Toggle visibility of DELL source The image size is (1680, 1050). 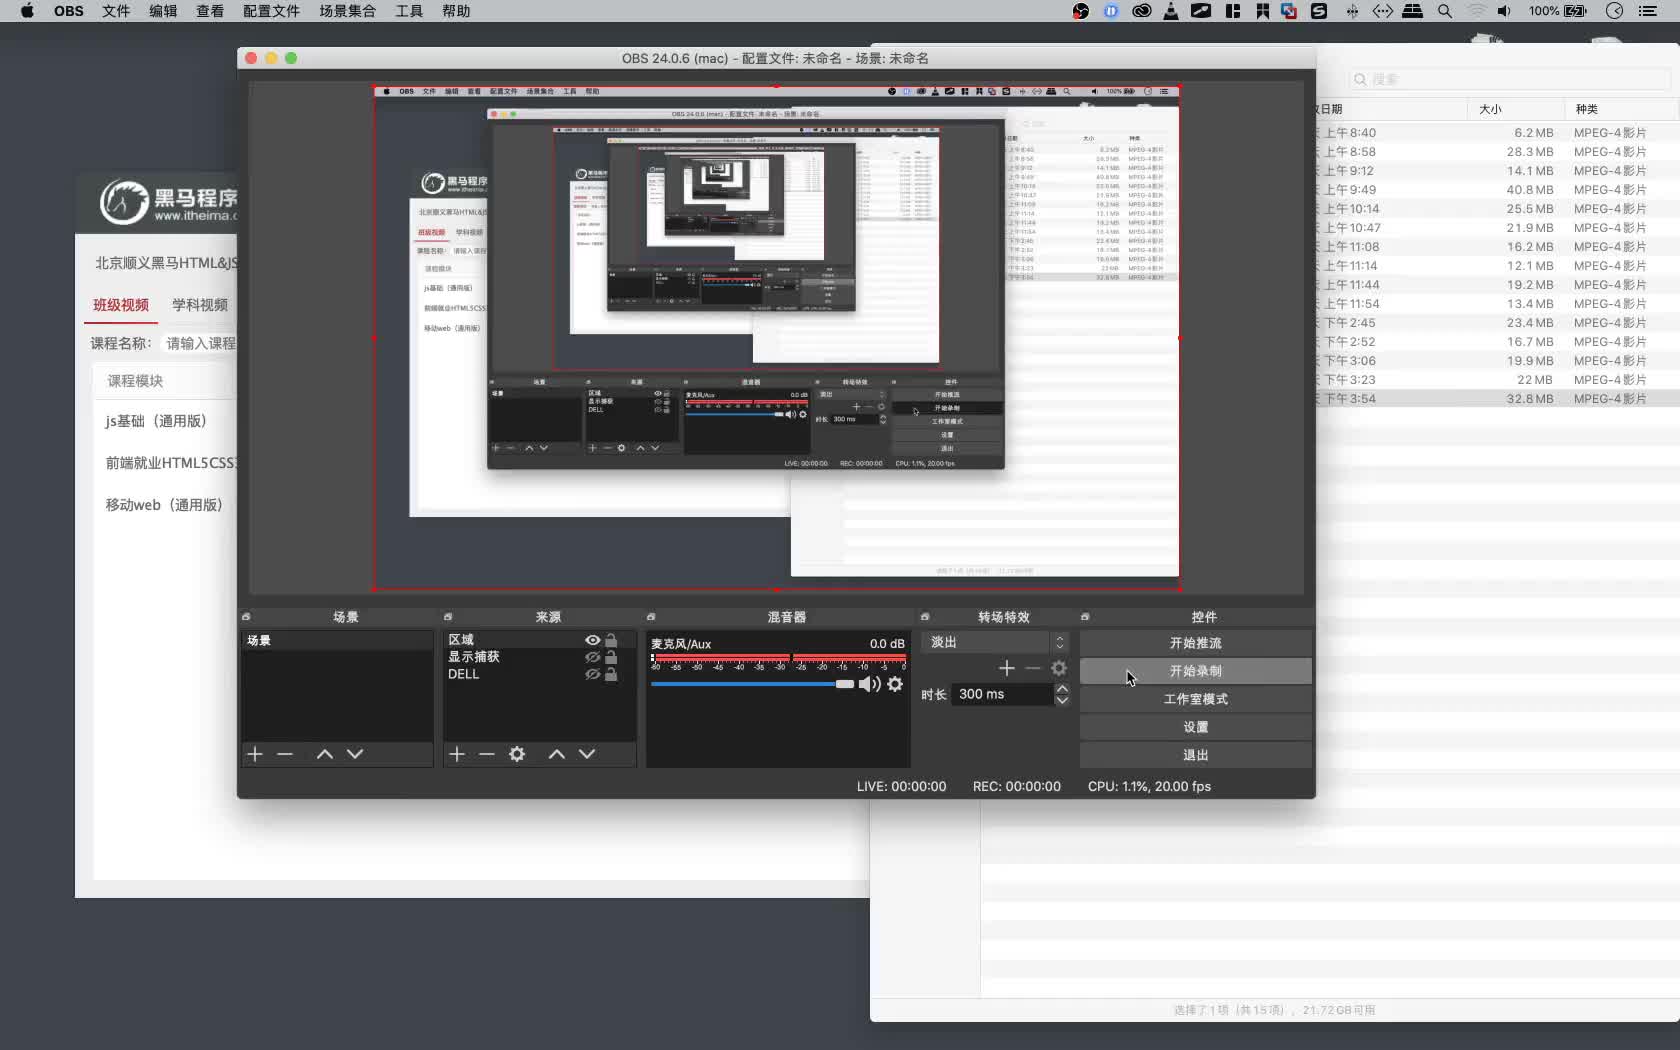tap(593, 674)
